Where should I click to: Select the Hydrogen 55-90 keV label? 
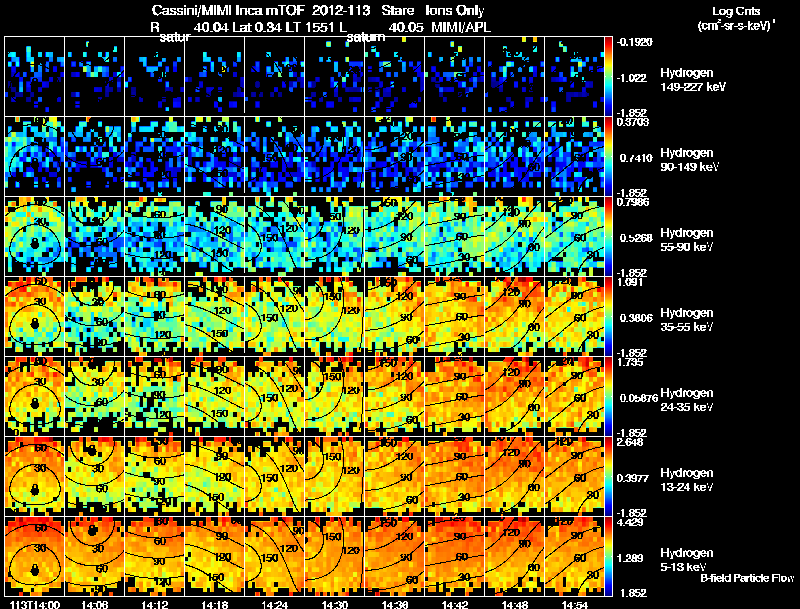coord(687,240)
